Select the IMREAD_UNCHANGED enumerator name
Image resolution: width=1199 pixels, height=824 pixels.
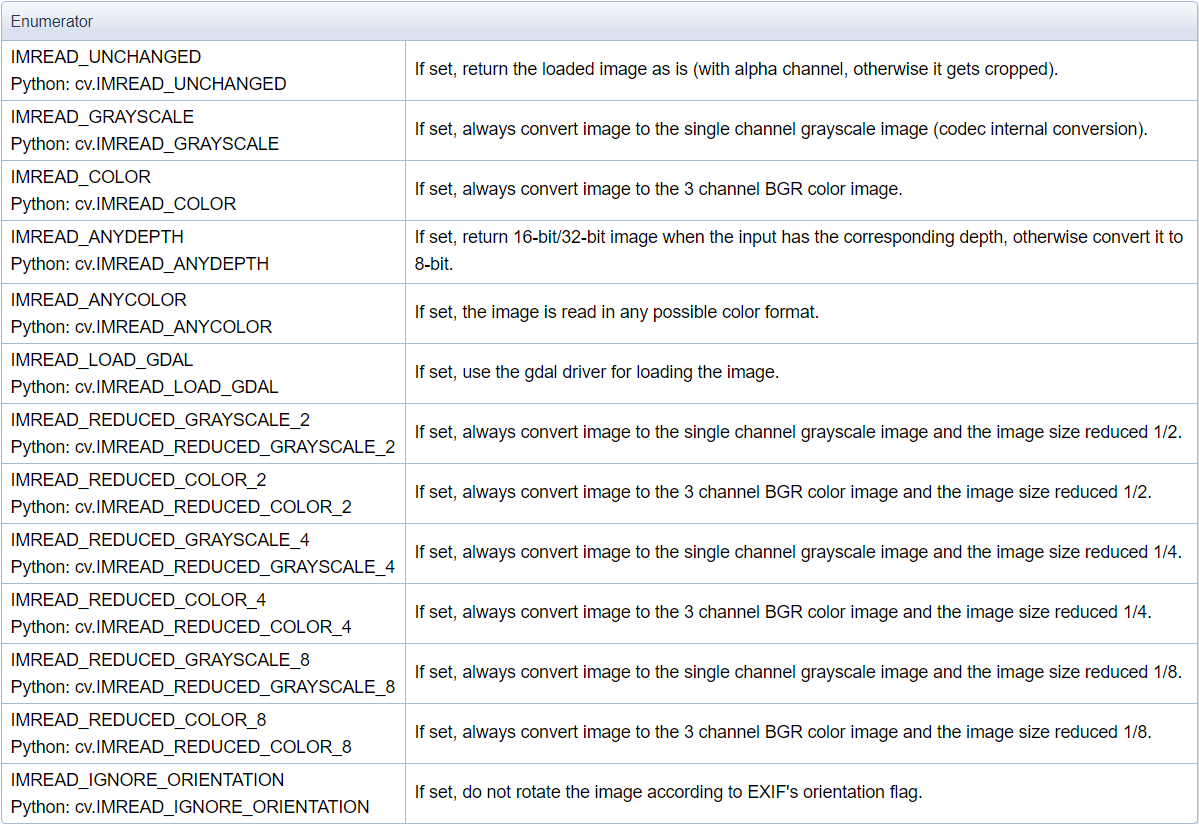(x=106, y=57)
